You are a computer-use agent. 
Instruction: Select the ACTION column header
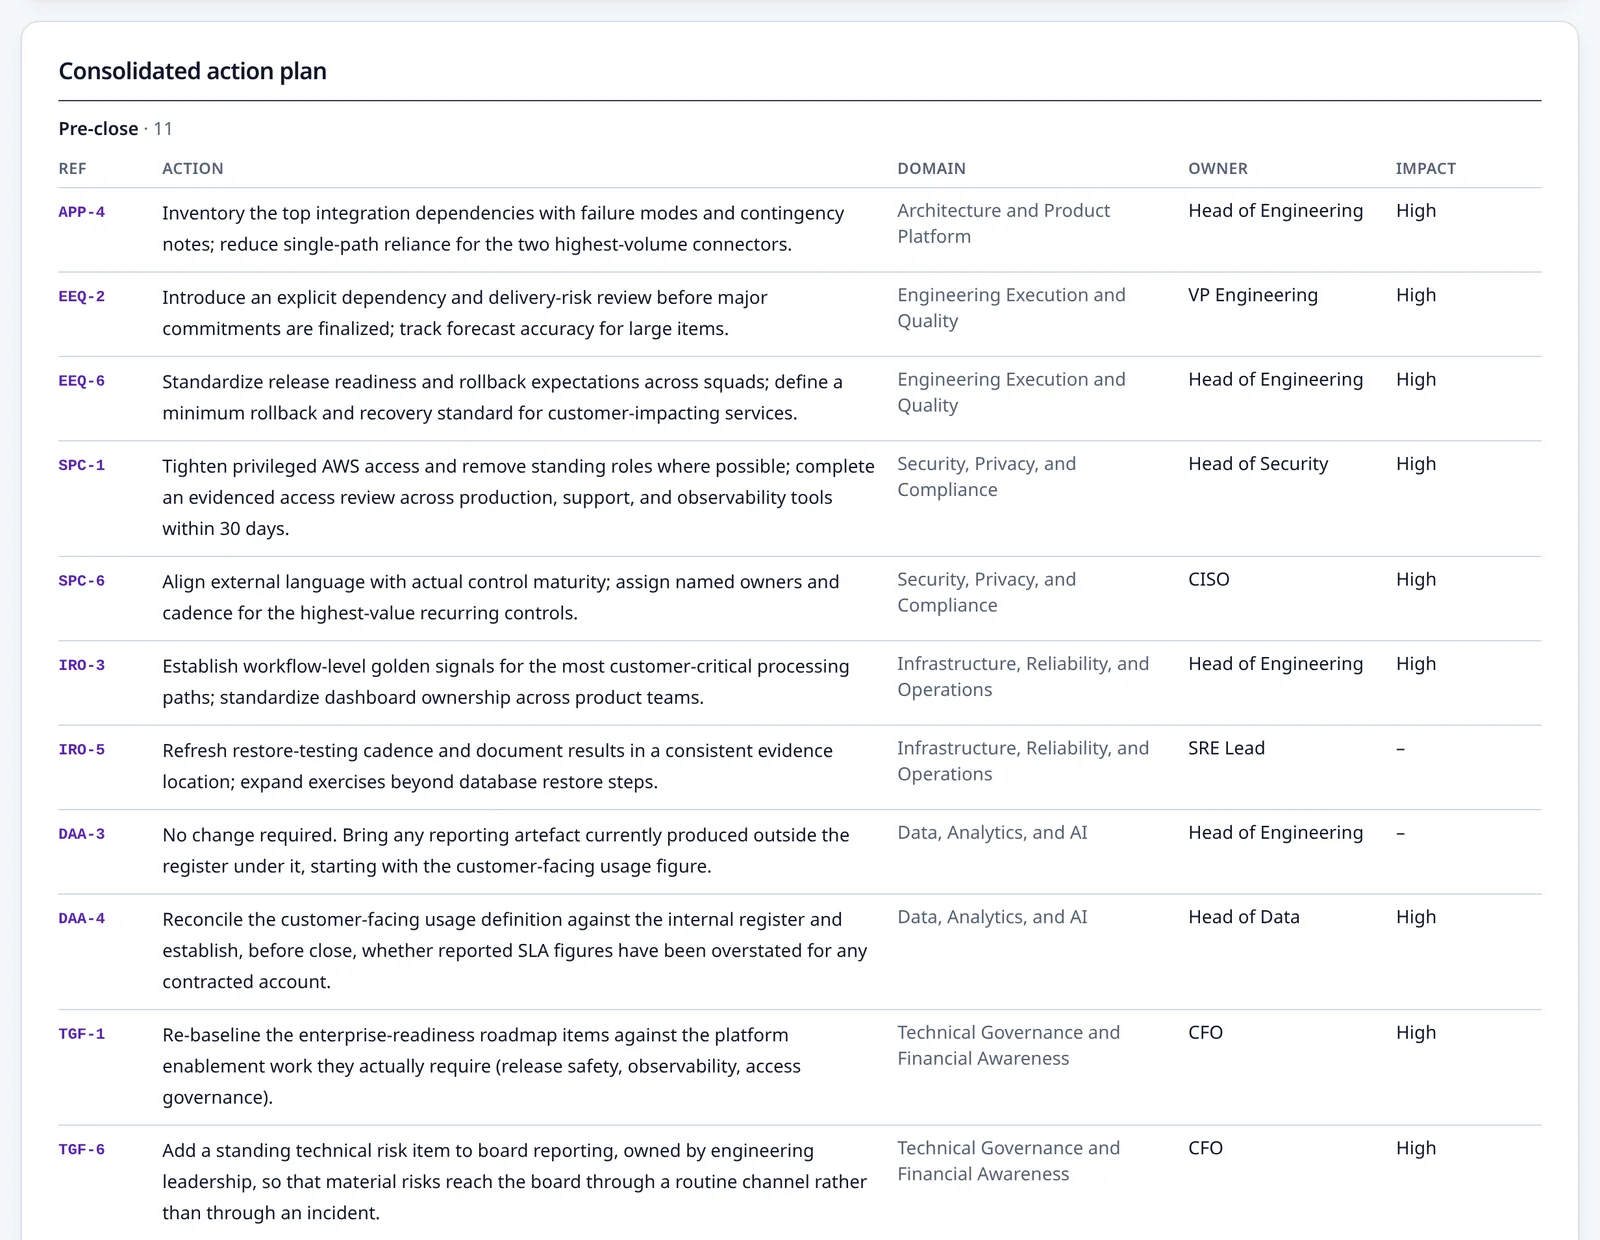pyautogui.click(x=193, y=168)
